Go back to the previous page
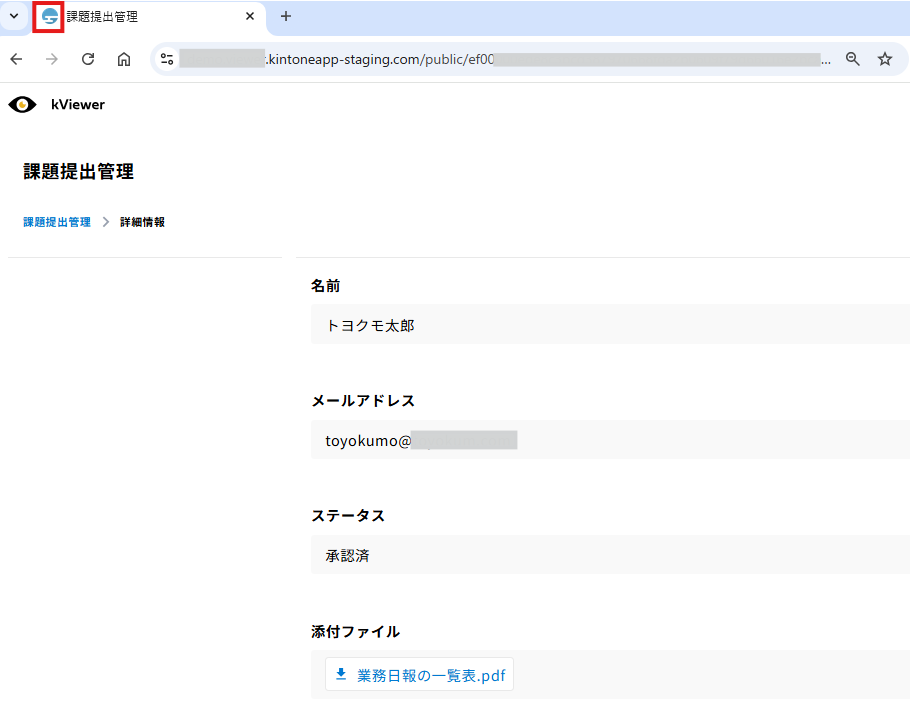This screenshot has width=910, height=705. coord(16,59)
